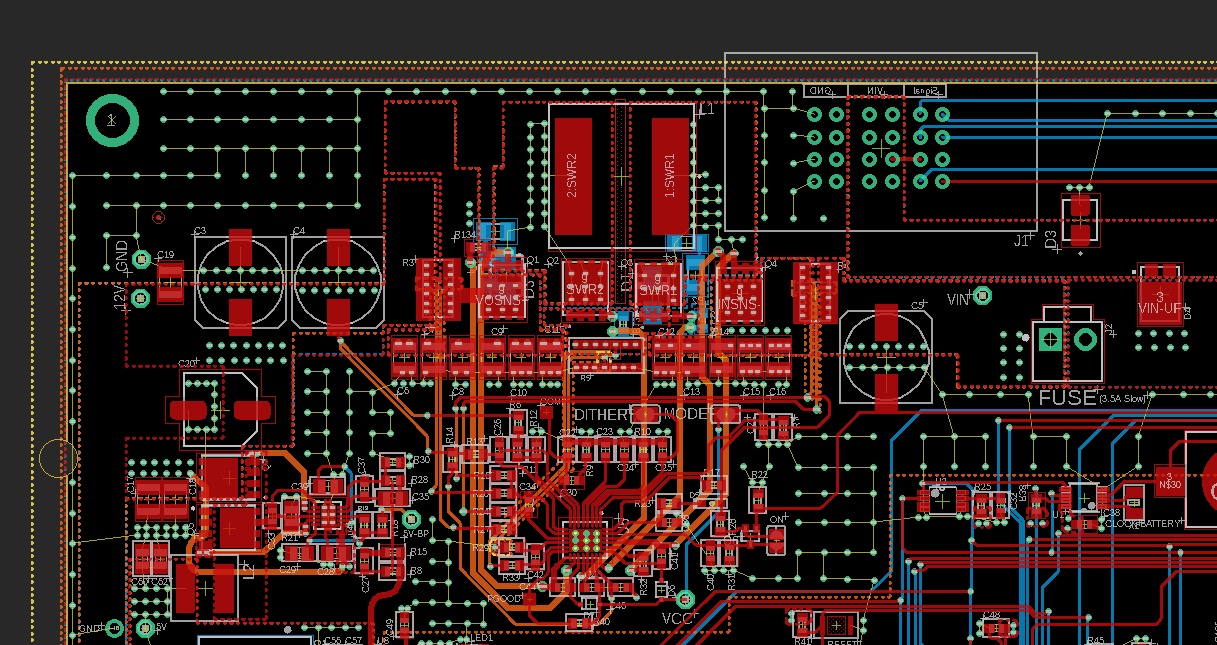Select the SWR1 MOSFET footprint

click(x=658, y=291)
